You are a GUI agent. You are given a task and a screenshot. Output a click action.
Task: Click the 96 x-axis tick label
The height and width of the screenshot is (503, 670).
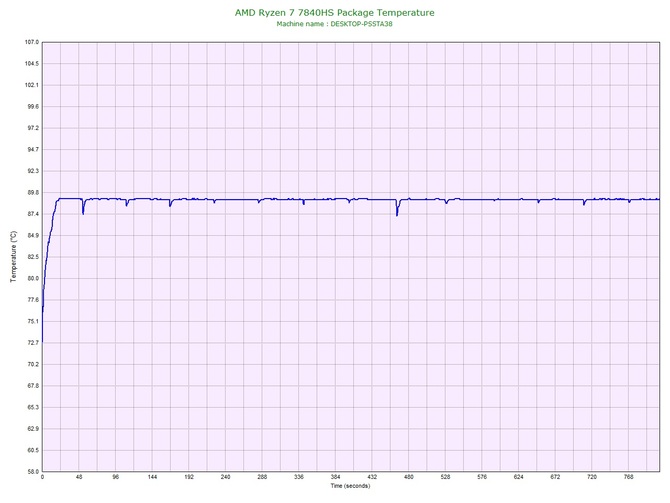pos(116,477)
